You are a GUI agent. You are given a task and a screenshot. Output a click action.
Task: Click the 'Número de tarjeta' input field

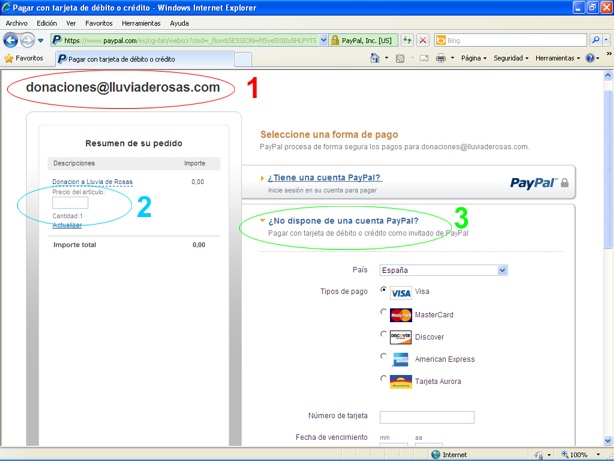(x=427, y=417)
